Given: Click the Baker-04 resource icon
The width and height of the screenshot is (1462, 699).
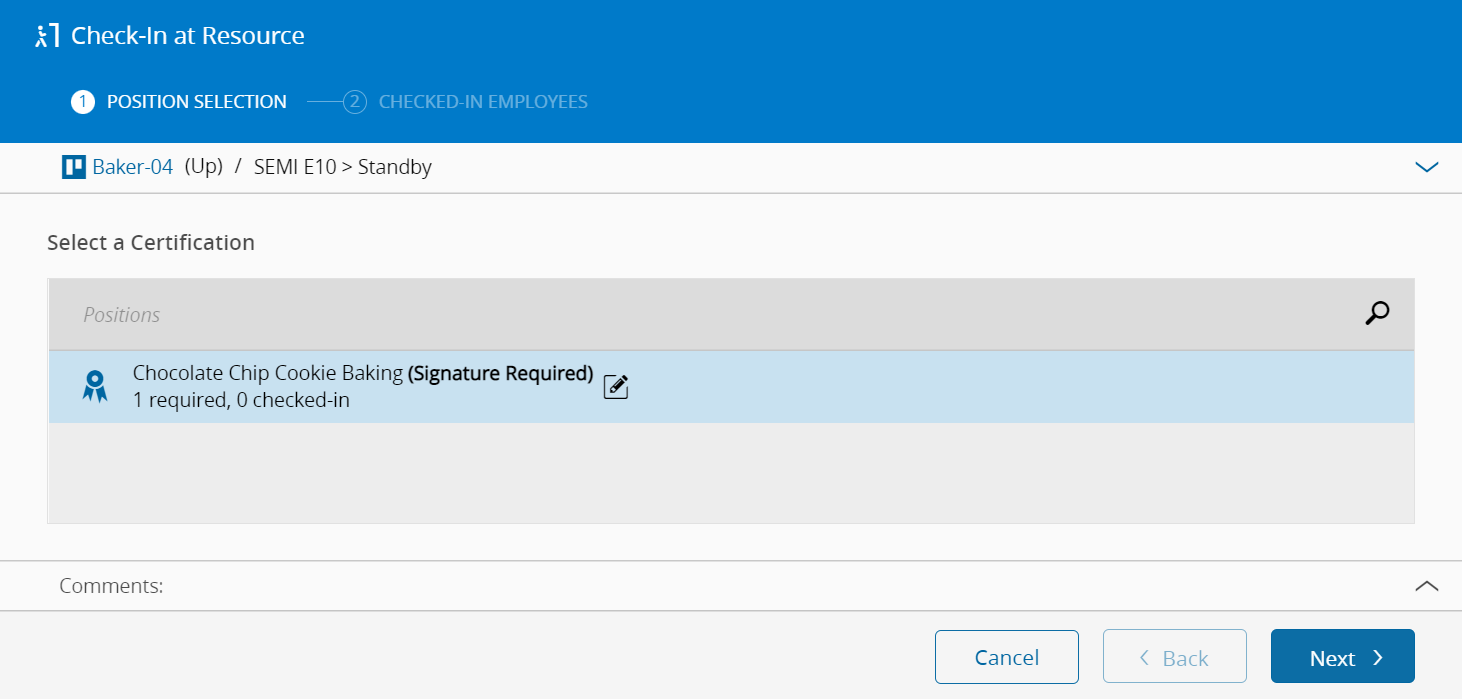Looking at the screenshot, I should point(74,167).
